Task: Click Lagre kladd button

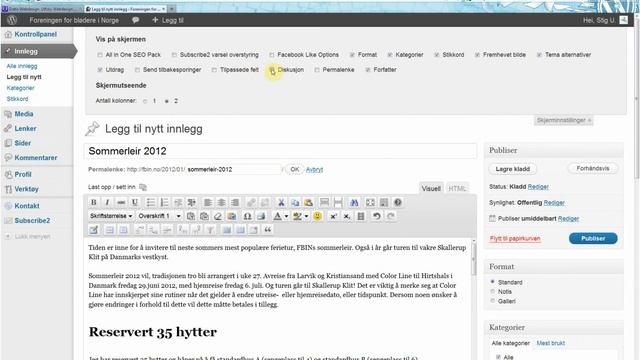Action: pos(513,169)
